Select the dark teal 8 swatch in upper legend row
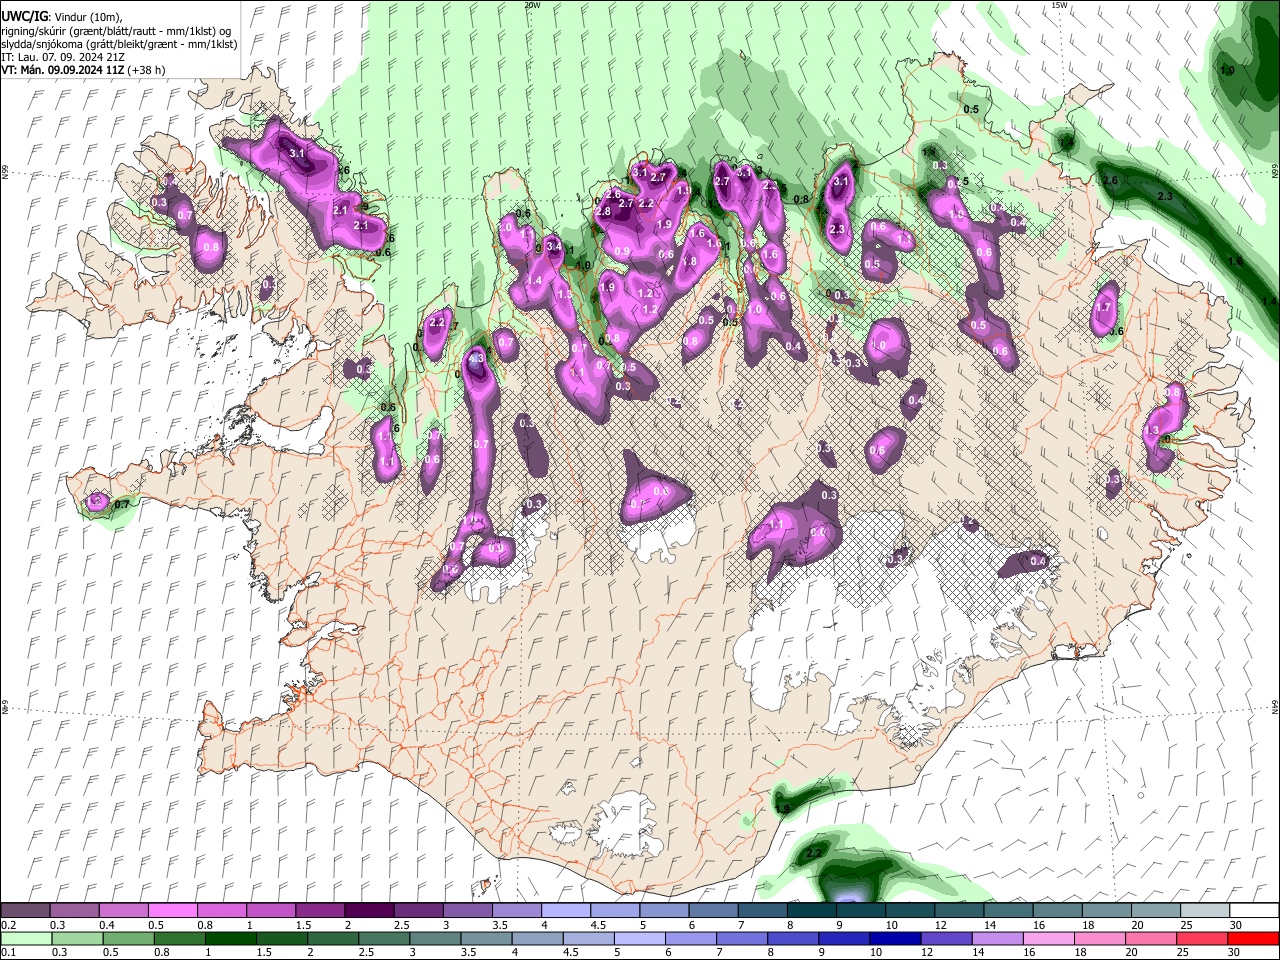The width and height of the screenshot is (1280, 960). [x=811, y=911]
